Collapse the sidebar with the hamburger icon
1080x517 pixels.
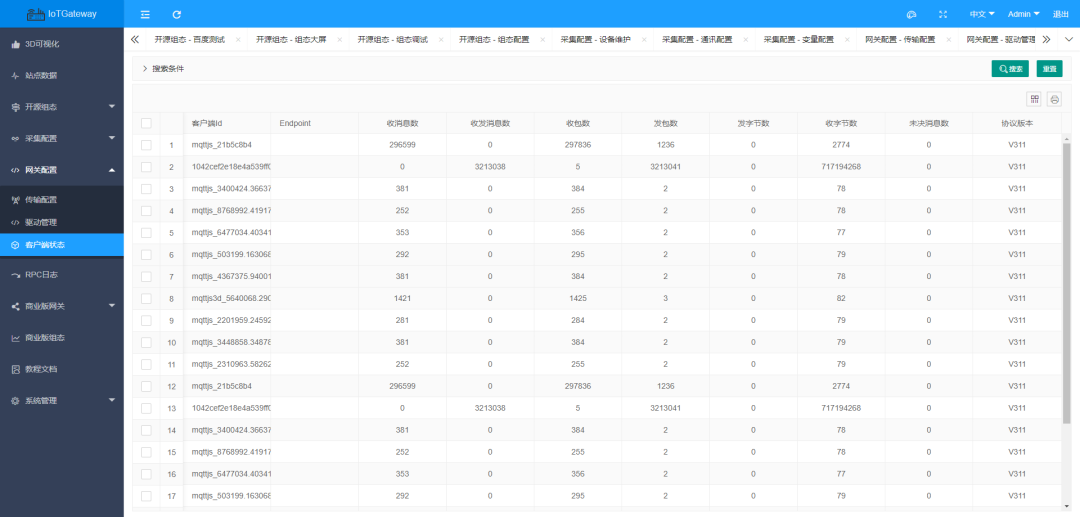[x=145, y=14]
